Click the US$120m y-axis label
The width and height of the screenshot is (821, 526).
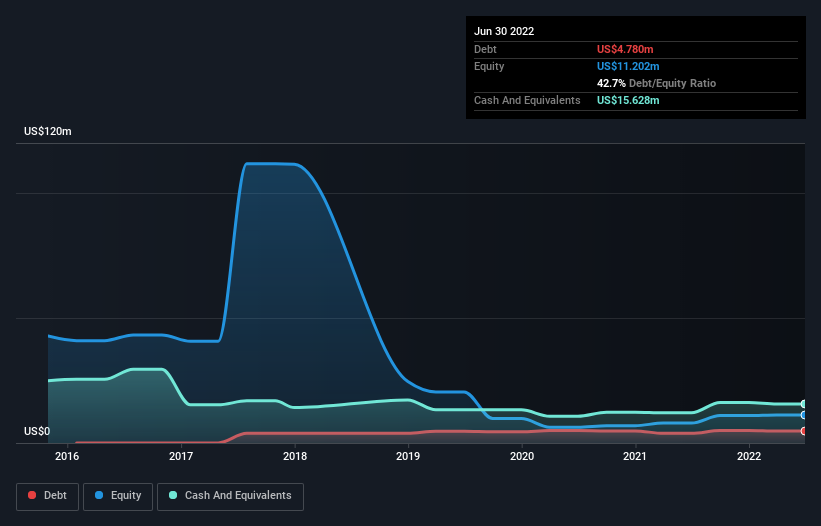click(x=48, y=131)
